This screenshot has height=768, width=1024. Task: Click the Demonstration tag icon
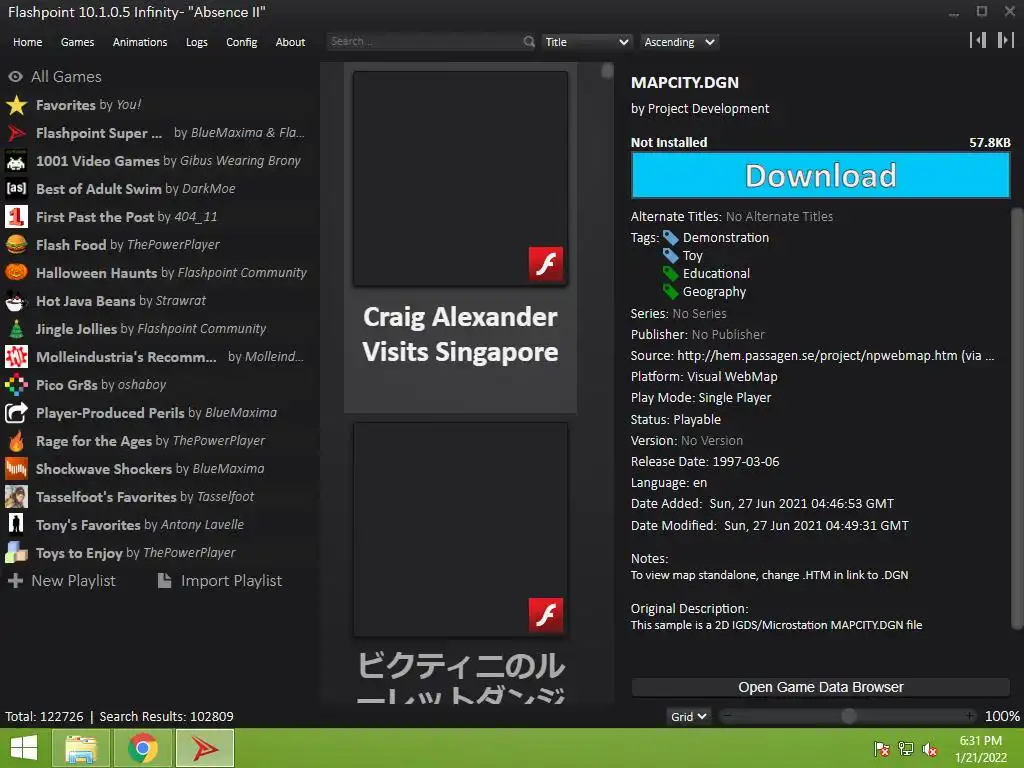[671, 238]
